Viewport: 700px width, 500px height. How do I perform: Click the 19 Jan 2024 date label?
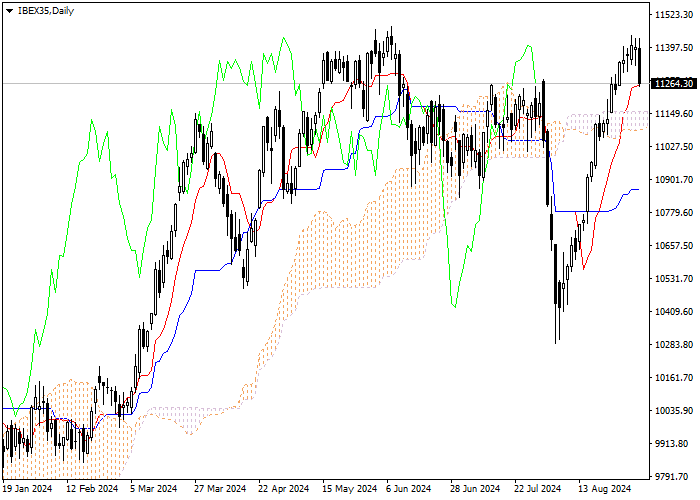click(x=28, y=489)
